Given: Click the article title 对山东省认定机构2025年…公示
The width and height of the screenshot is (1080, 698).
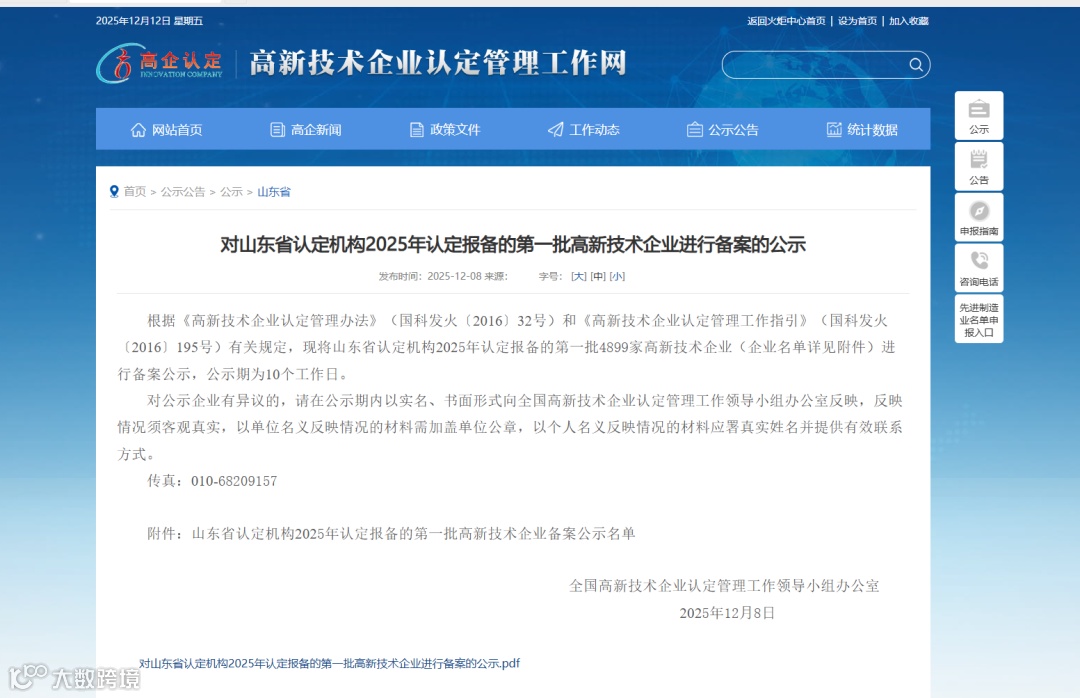Looking at the screenshot, I should [513, 245].
